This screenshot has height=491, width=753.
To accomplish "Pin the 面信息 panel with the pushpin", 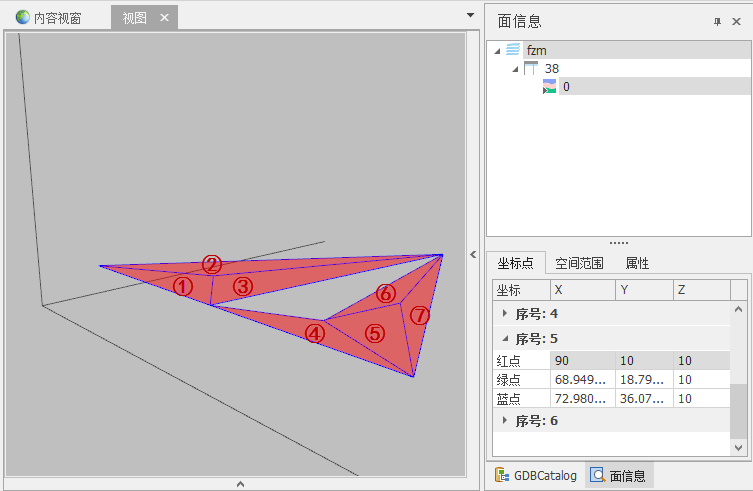I will [x=717, y=21].
